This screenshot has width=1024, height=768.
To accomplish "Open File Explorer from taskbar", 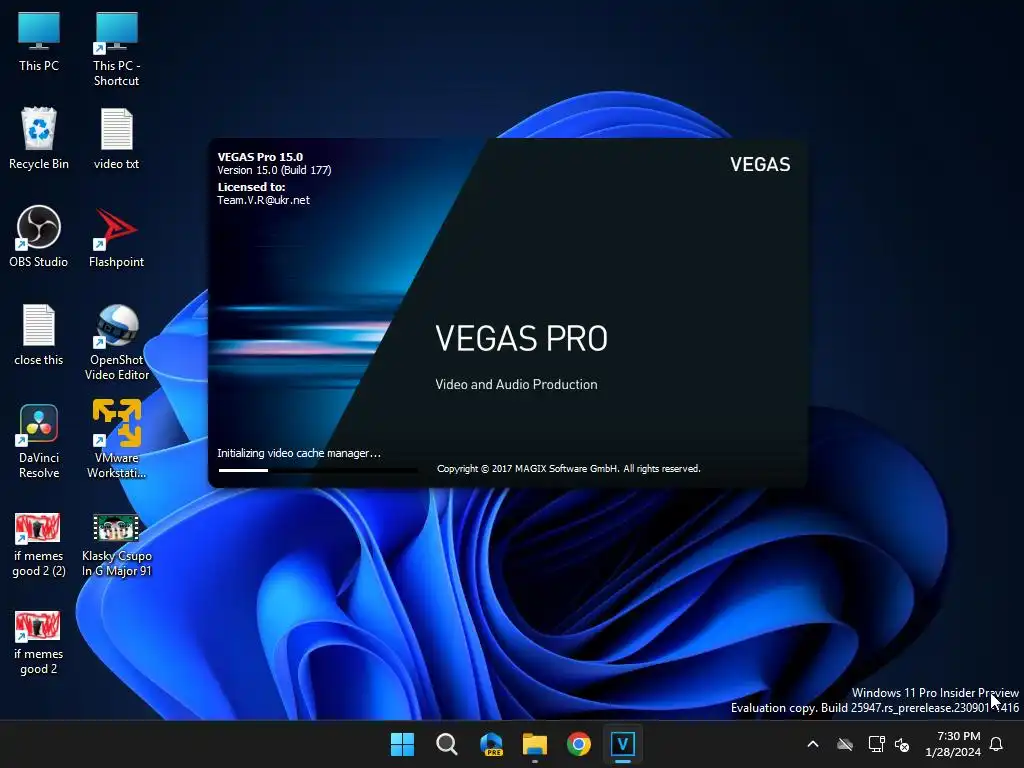I will pyautogui.click(x=535, y=744).
